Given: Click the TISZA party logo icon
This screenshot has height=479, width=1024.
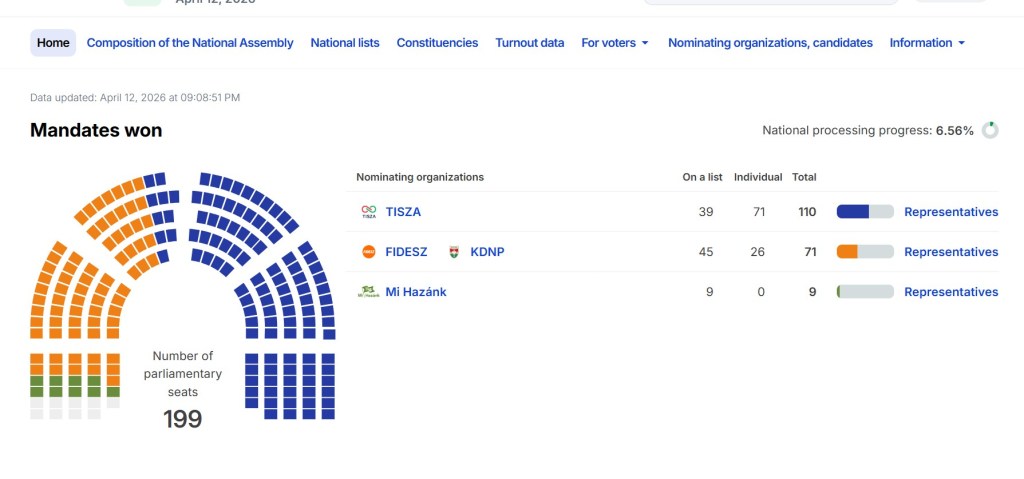Looking at the screenshot, I should [368, 212].
